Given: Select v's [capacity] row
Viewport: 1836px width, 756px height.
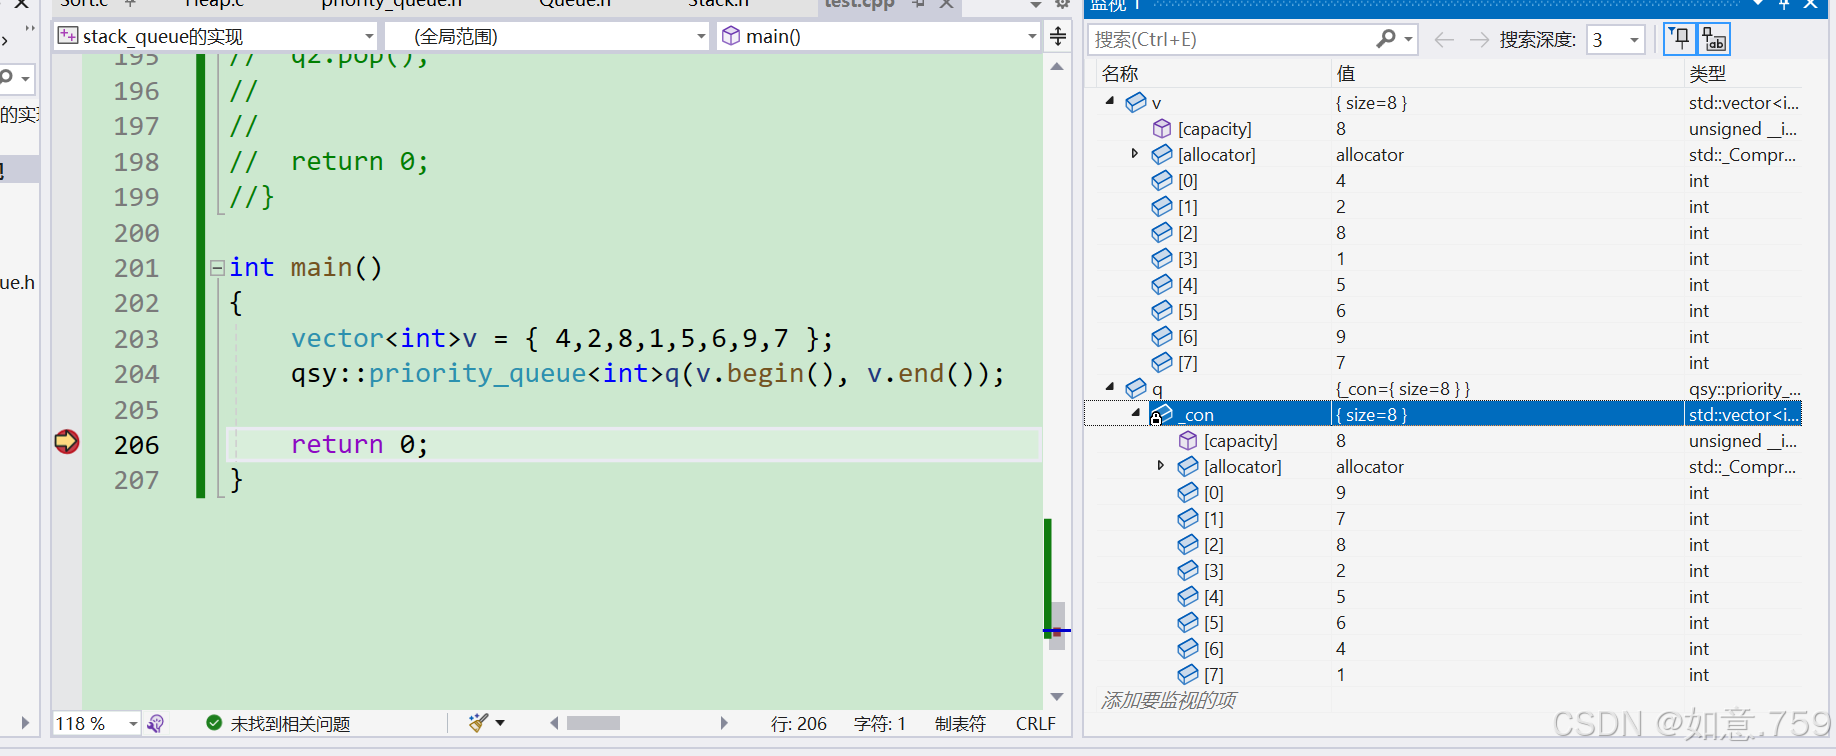Looking at the screenshot, I should point(1443,129).
